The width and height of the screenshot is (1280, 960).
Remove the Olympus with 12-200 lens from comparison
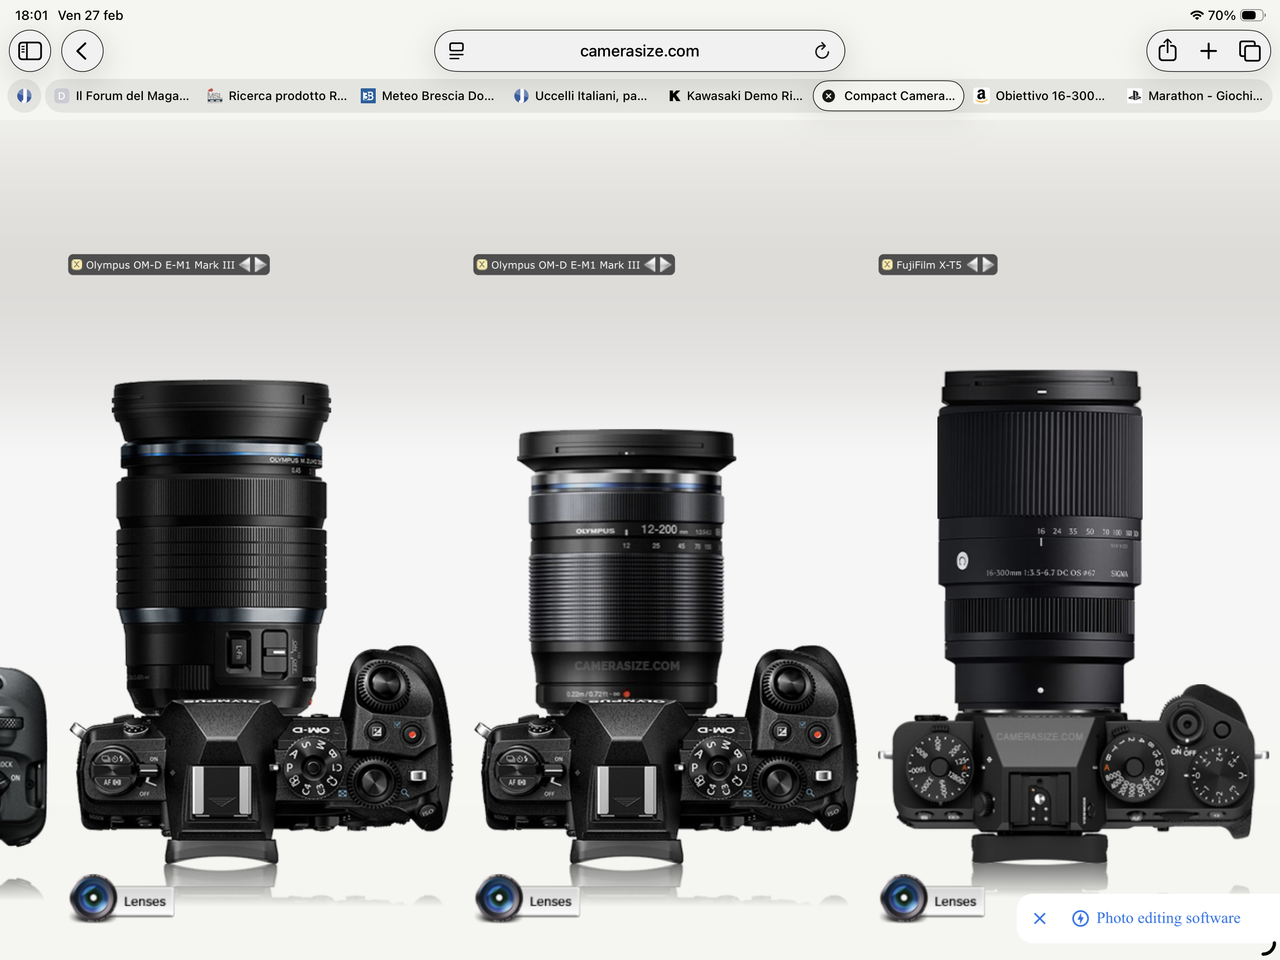click(x=482, y=265)
